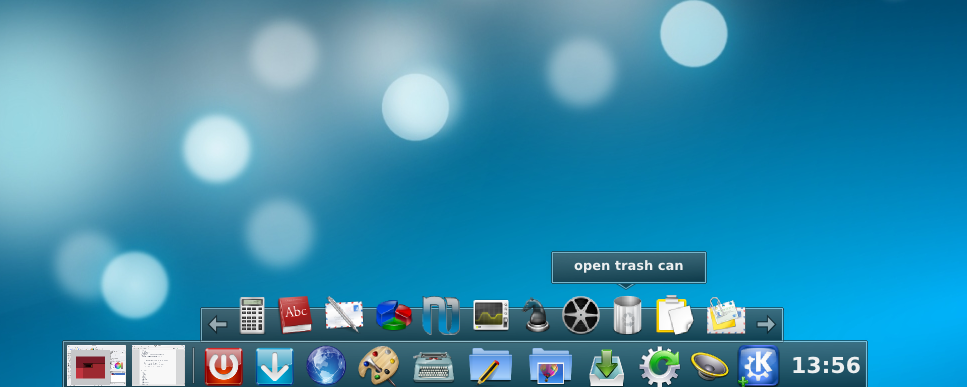The image size is (967, 387).
Task: Open the mail envelope with pen icon
Action: [344, 315]
